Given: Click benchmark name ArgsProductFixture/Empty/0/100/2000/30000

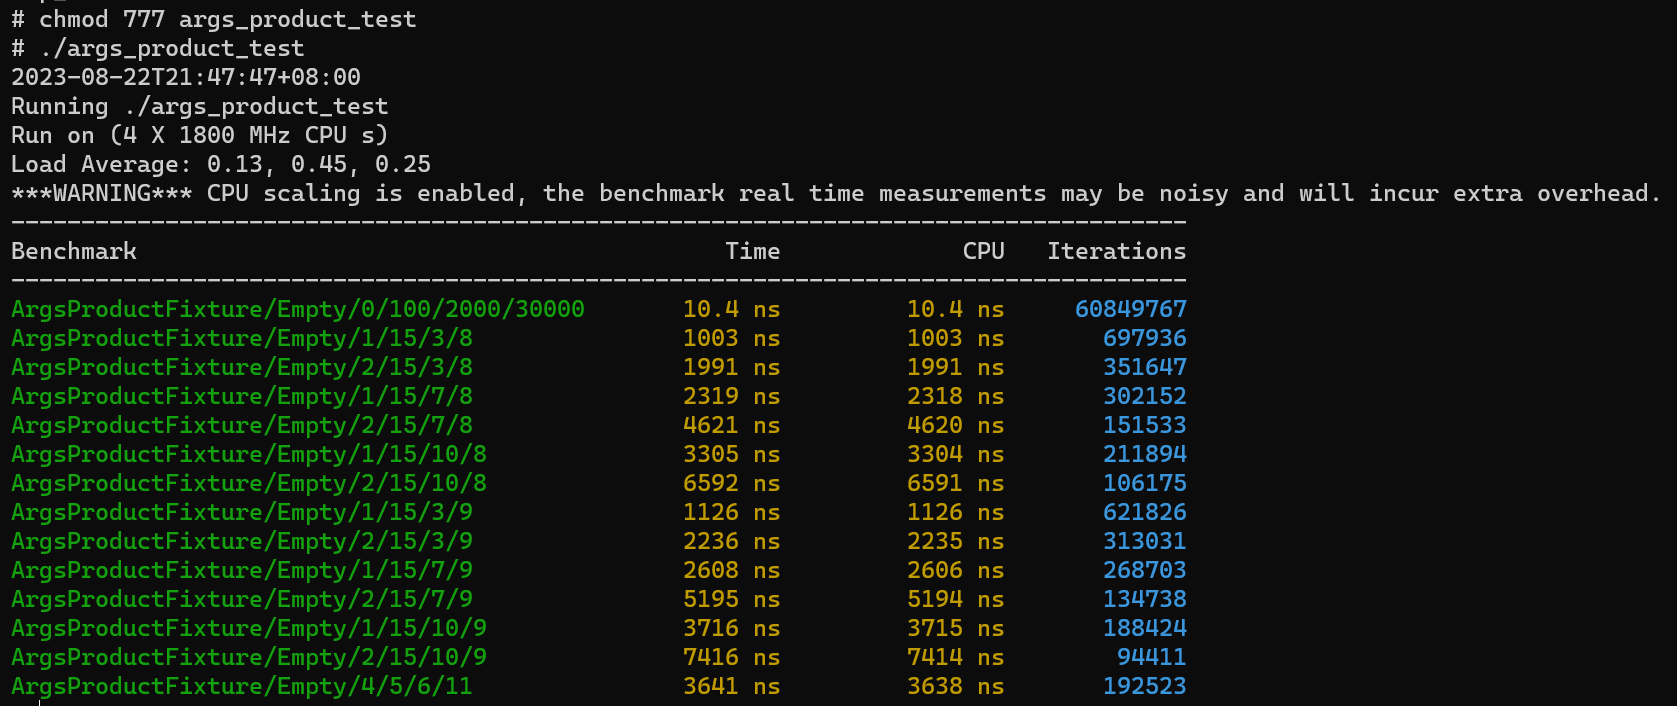Looking at the screenshot, I should point(298,309).
